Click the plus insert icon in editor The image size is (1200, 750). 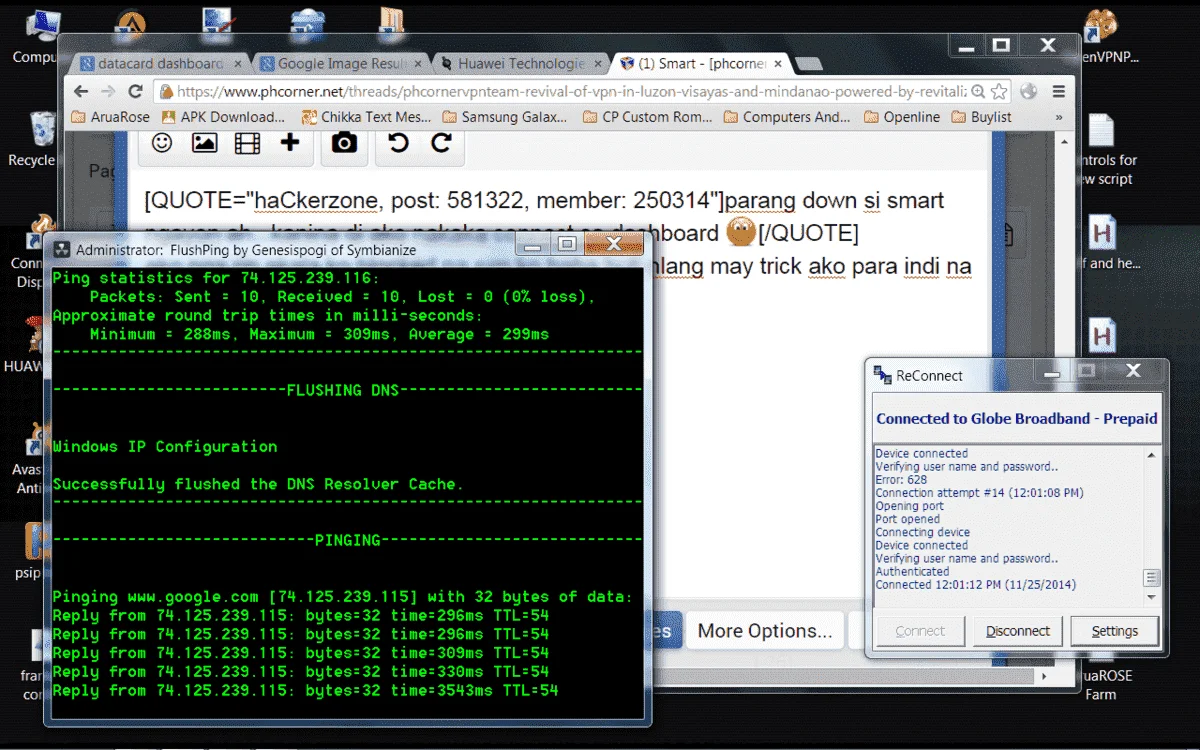click(x=290, y=142)
